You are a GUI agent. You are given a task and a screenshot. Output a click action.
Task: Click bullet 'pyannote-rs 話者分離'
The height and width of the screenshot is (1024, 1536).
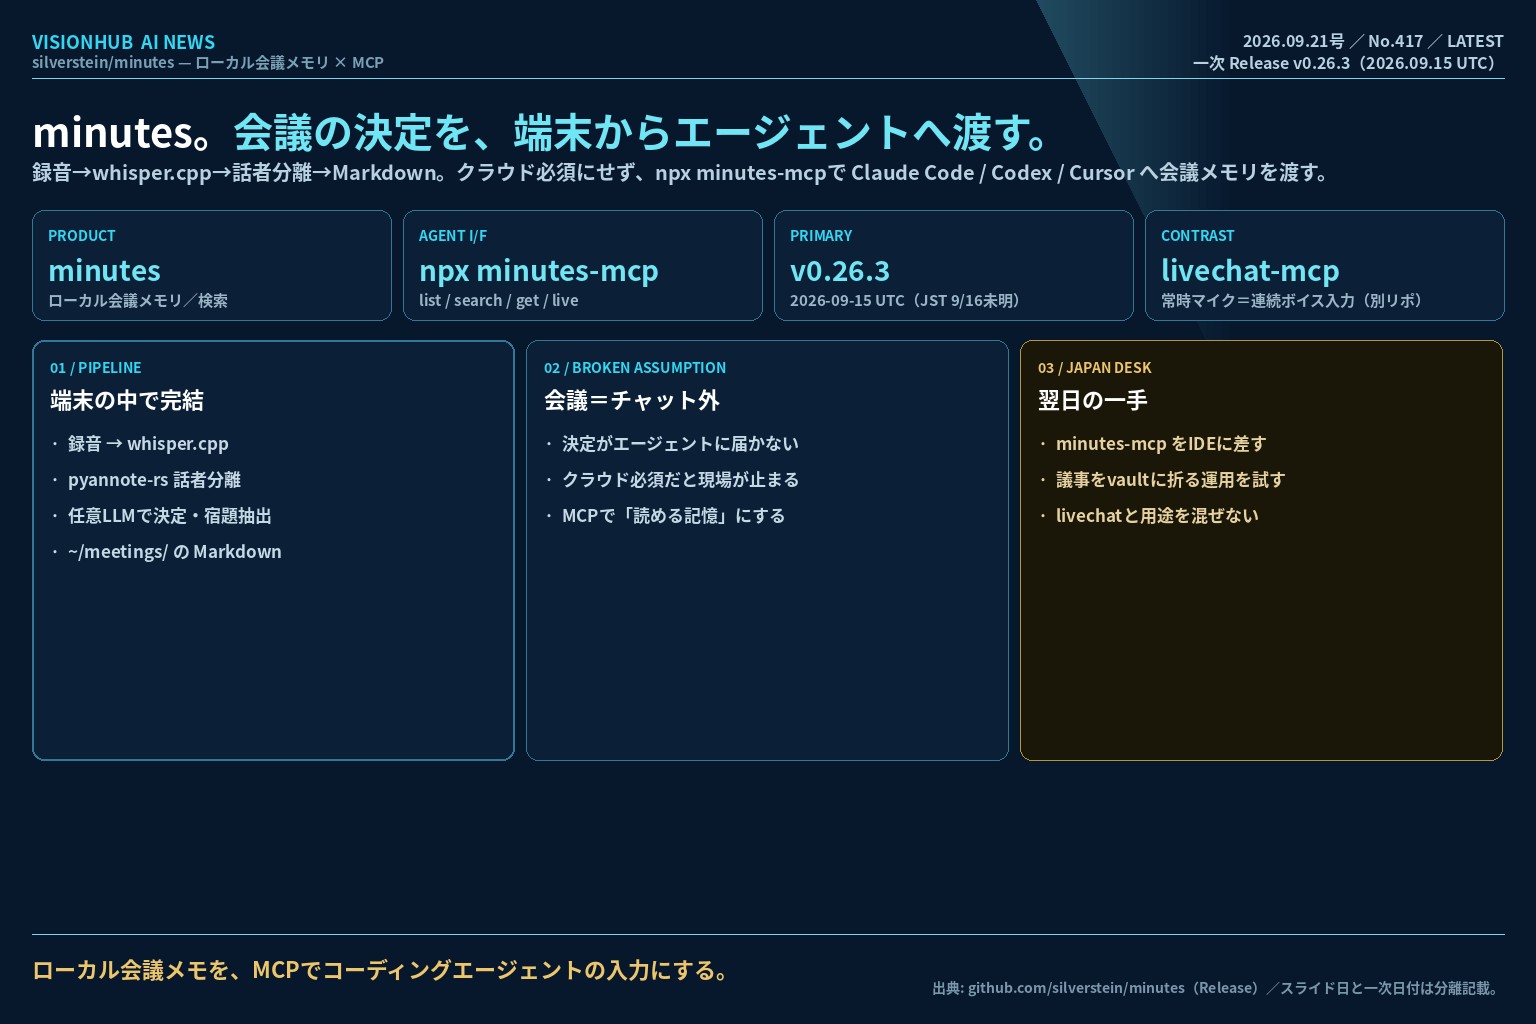pos(154,479)
